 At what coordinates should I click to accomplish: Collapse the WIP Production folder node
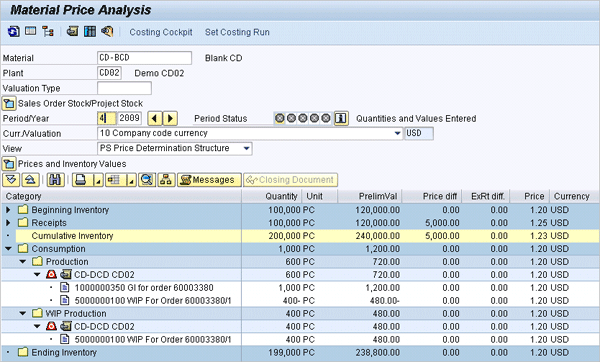click(x=23, y=313)
